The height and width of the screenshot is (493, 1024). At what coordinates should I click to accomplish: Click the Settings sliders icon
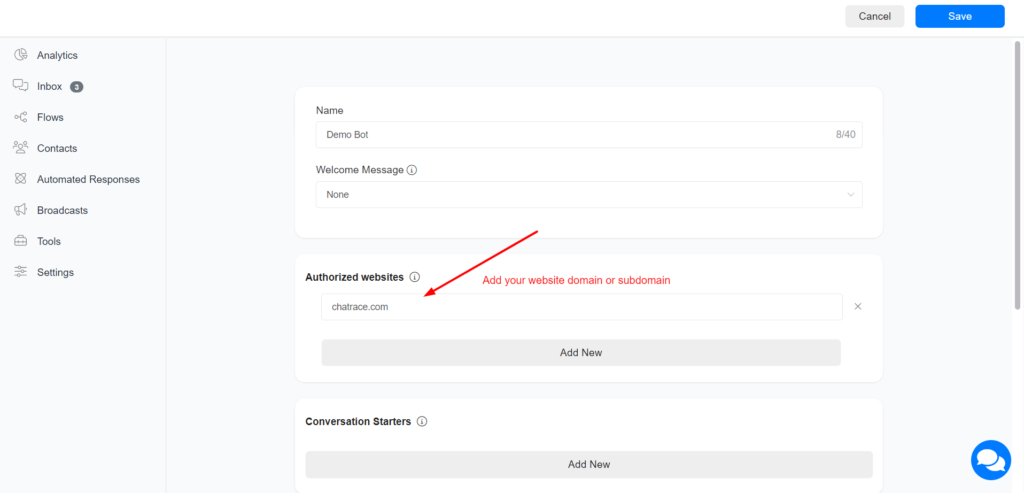coord(20,272)
